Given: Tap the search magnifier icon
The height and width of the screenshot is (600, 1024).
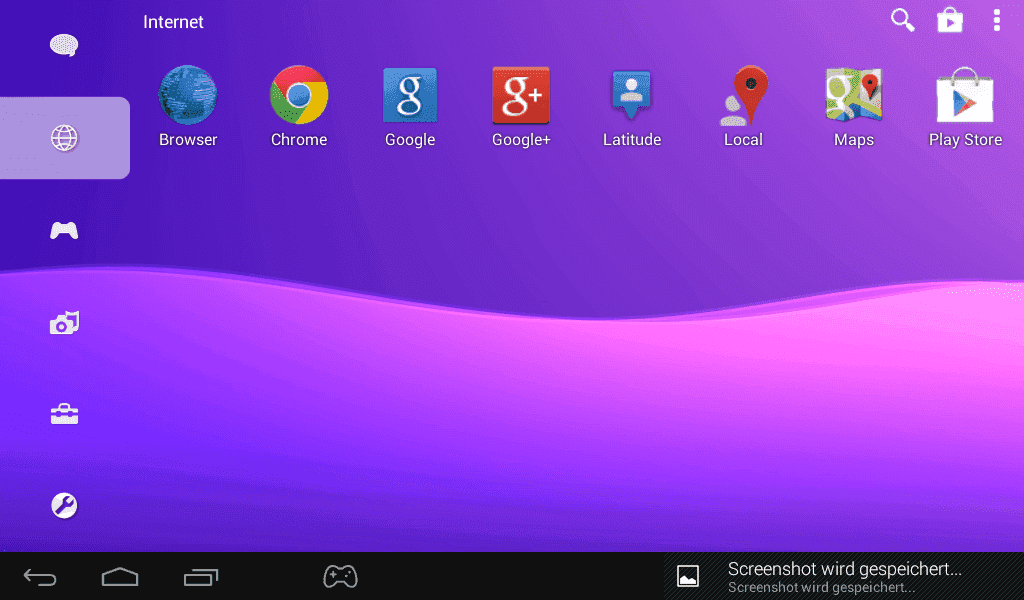Looking at the screenshot, I should point(903,20).
